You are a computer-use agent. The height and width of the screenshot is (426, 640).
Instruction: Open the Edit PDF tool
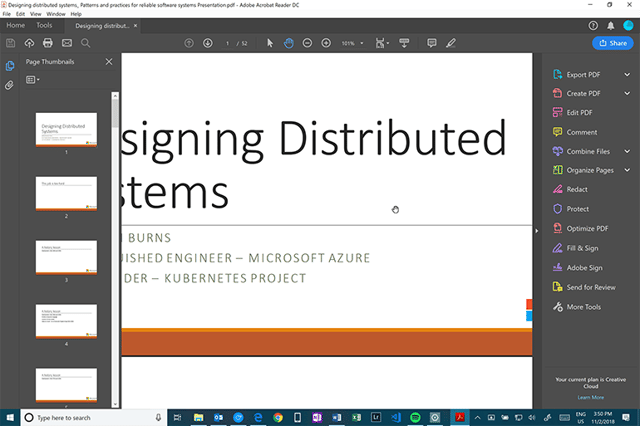tap(572, 113)
